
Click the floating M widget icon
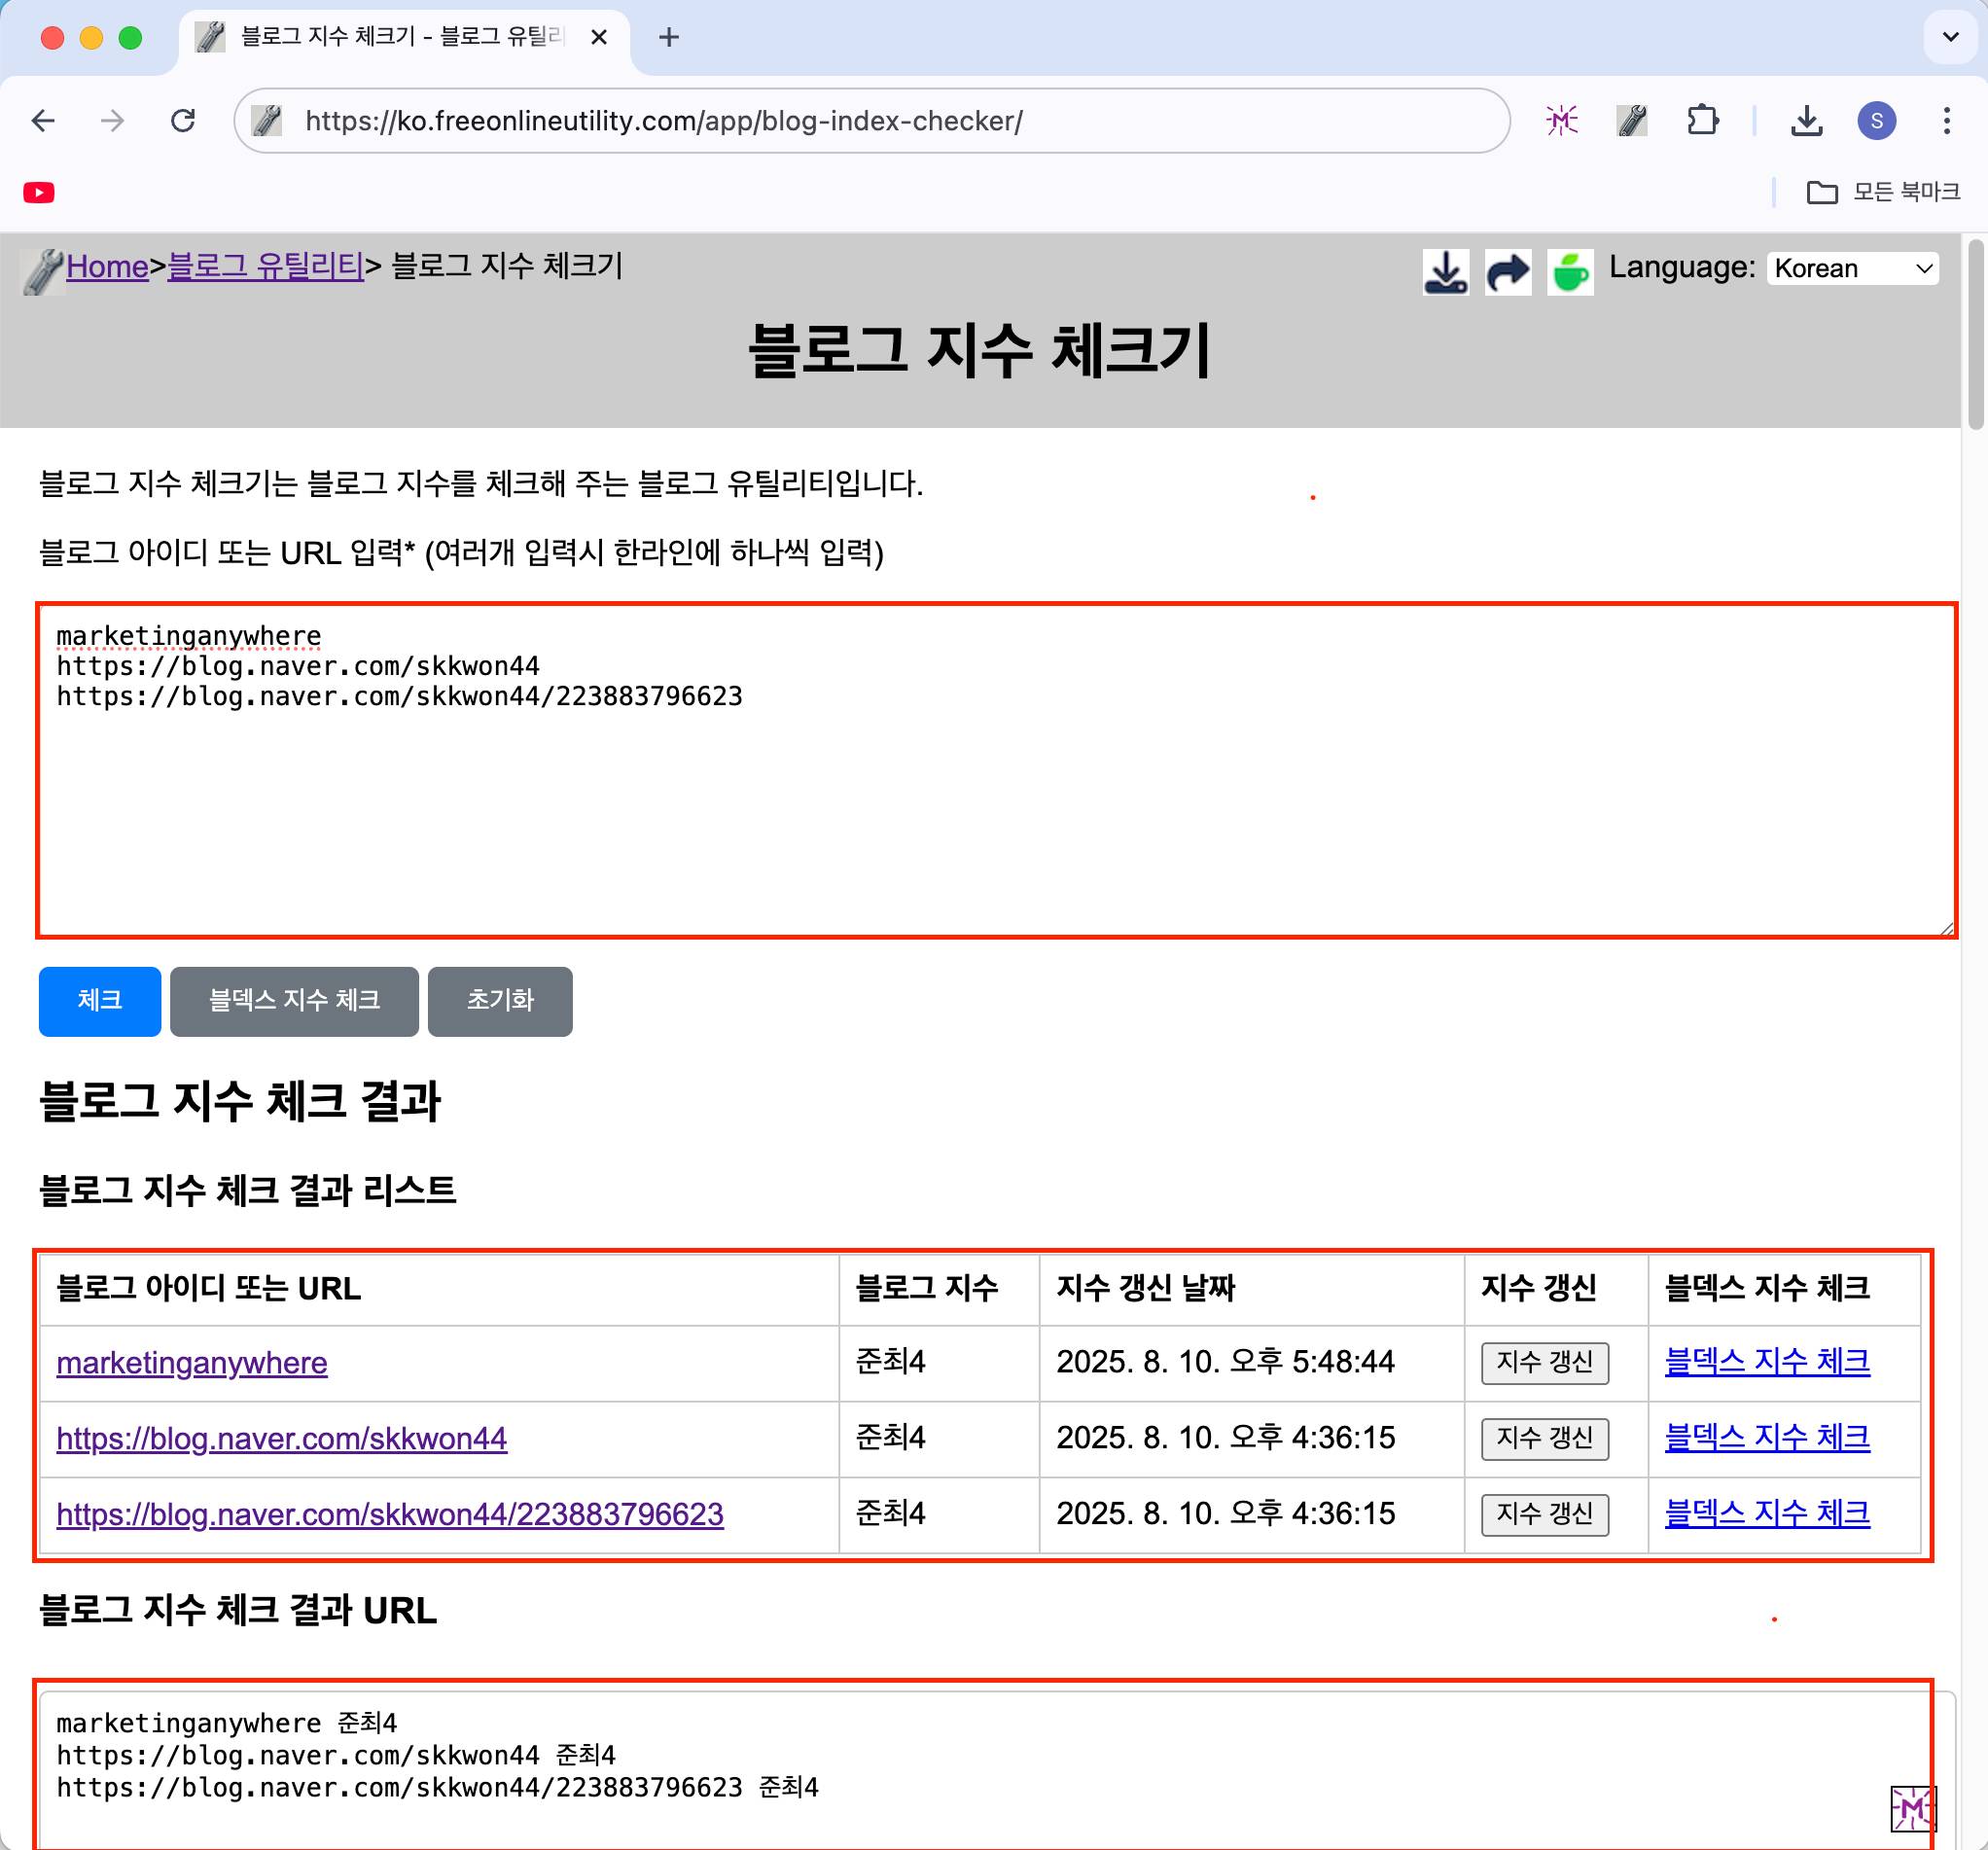pyautogui.click(x=1912, y=1808)
